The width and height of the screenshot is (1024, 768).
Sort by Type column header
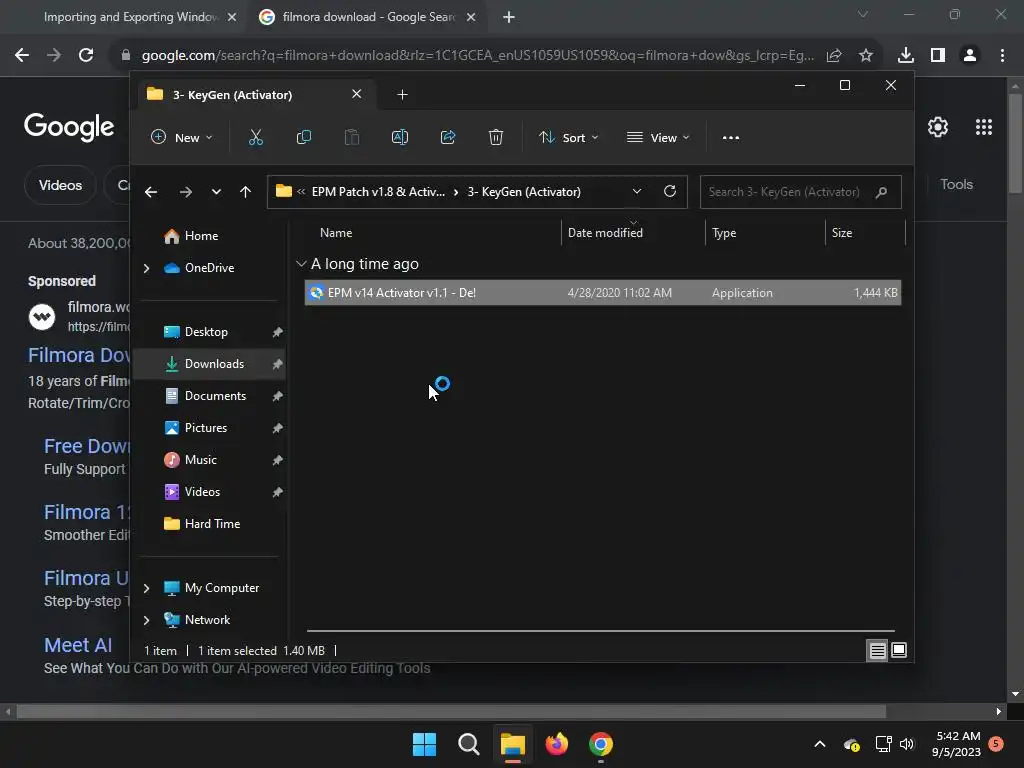(724, 233)
